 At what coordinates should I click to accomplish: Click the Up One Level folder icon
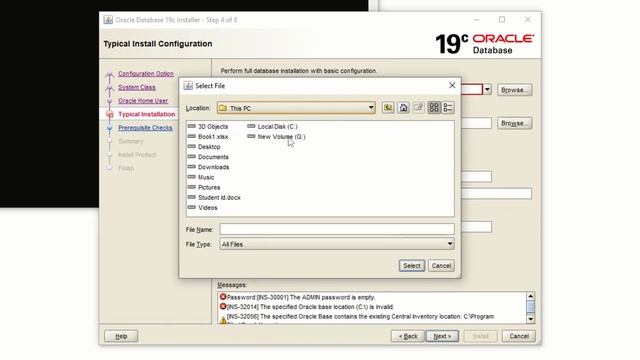pyautogui.click(x=388, y=107)
